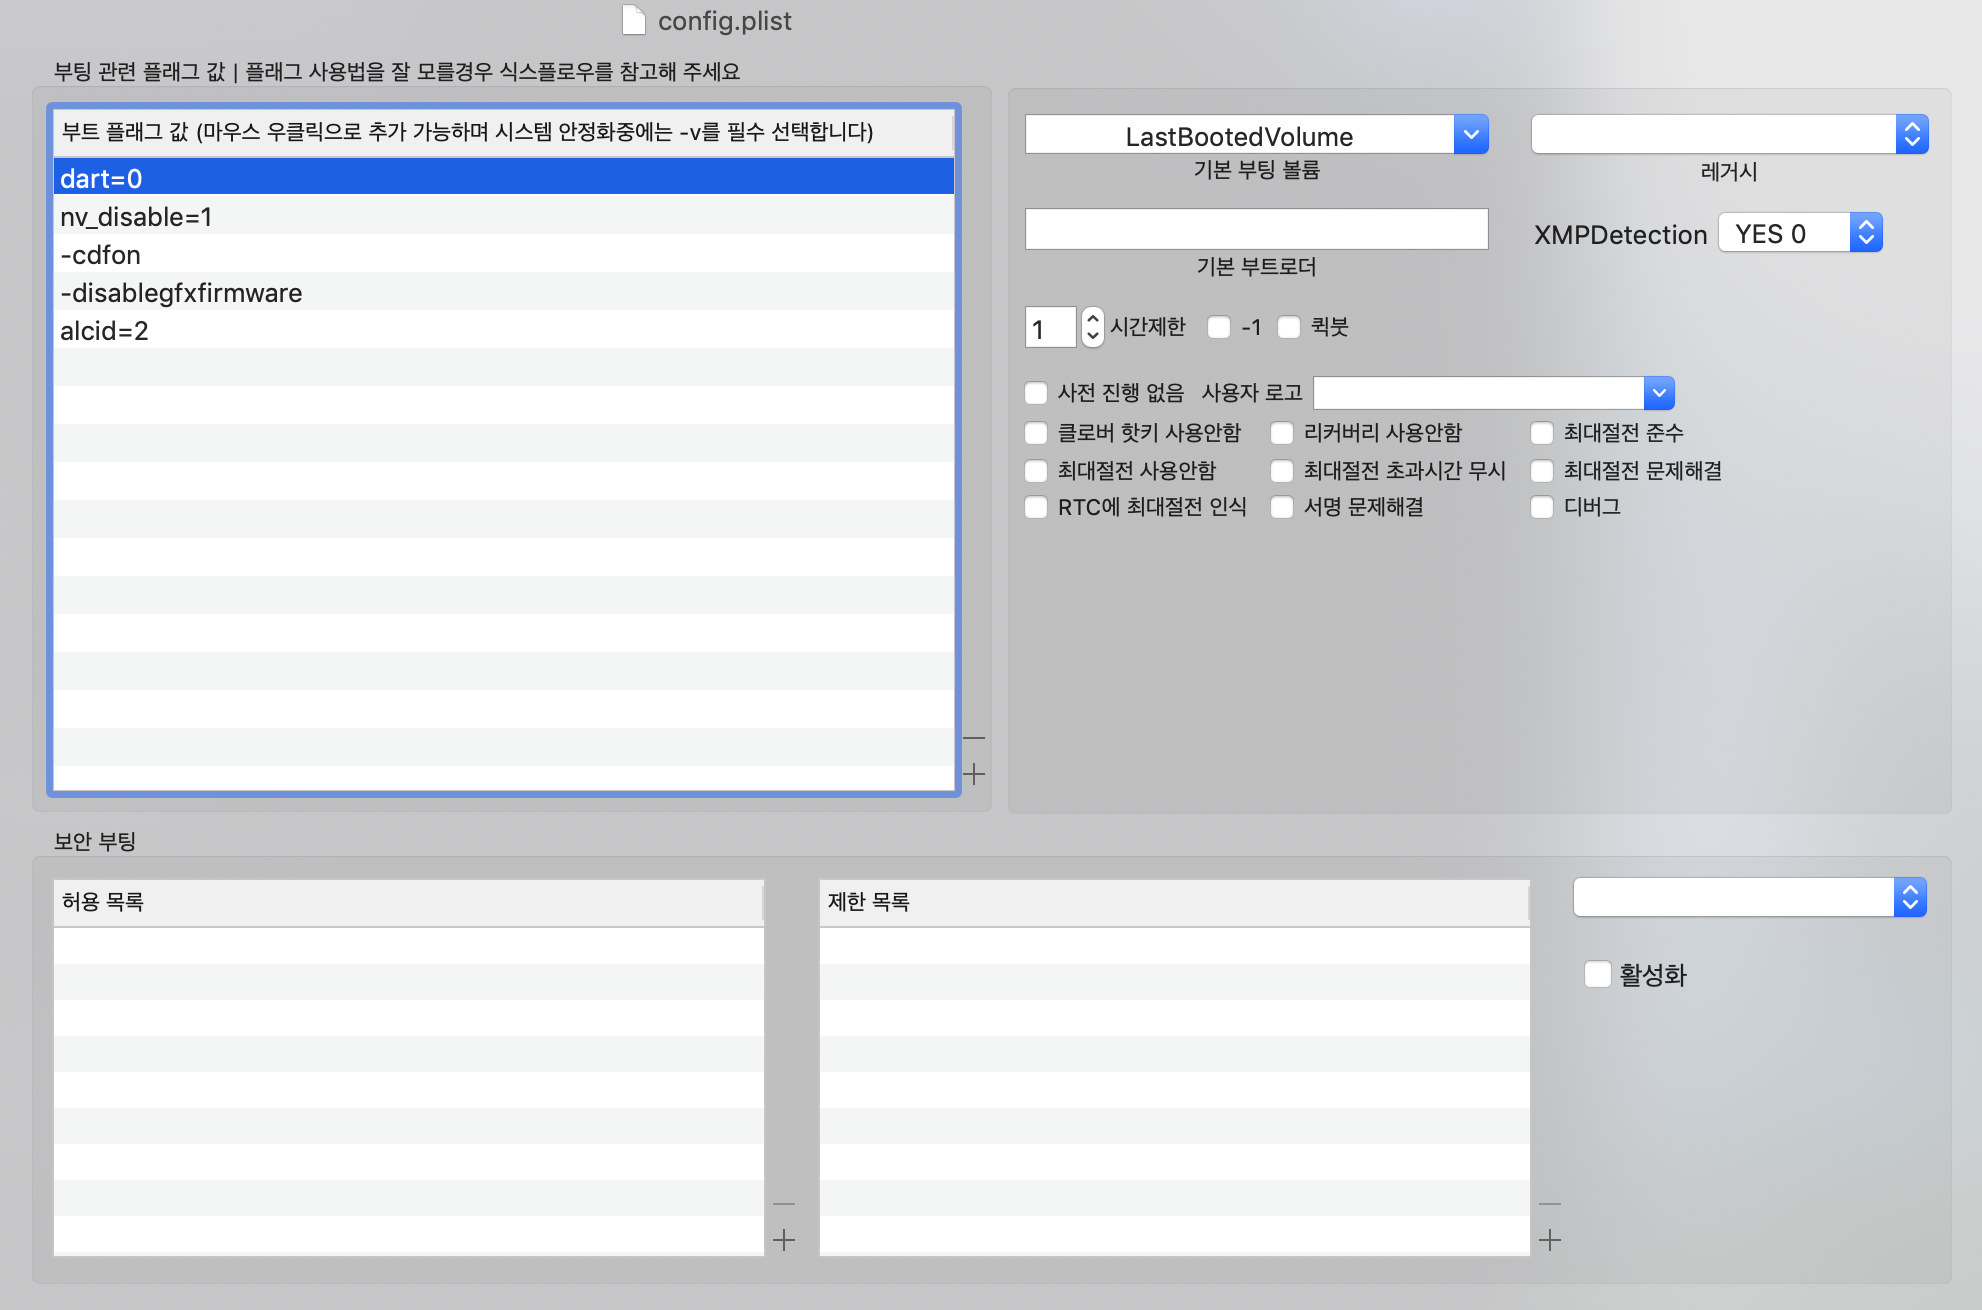Check the 활성화 secure boot checkbox
Image resolution: width=1982 pixels, height=1310 pixels.
point(1598,974)
